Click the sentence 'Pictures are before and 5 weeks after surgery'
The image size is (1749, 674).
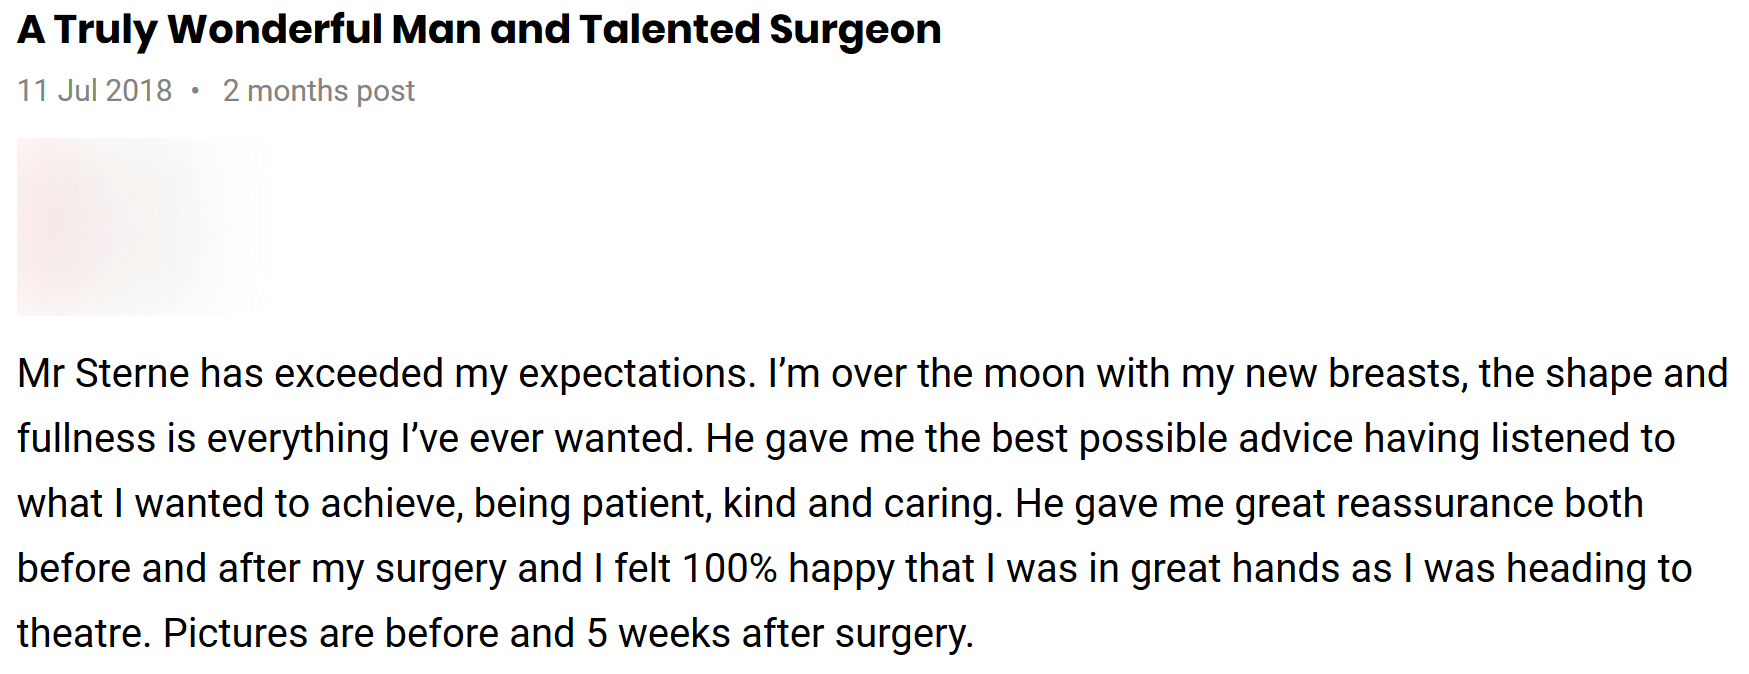(x=565, y=635)
